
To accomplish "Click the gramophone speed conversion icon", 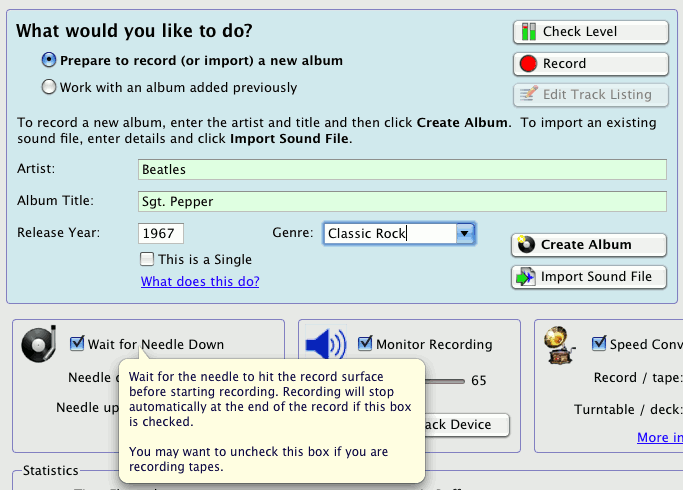I will pos(560,346).
